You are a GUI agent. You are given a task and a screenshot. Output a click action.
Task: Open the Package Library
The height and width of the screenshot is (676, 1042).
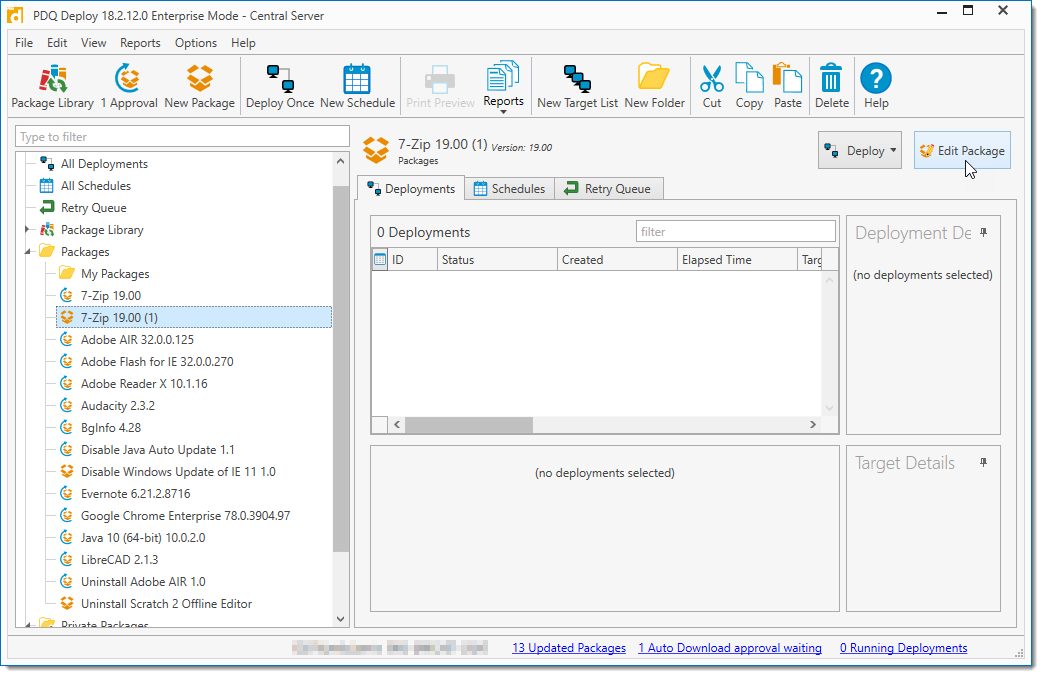51,85
